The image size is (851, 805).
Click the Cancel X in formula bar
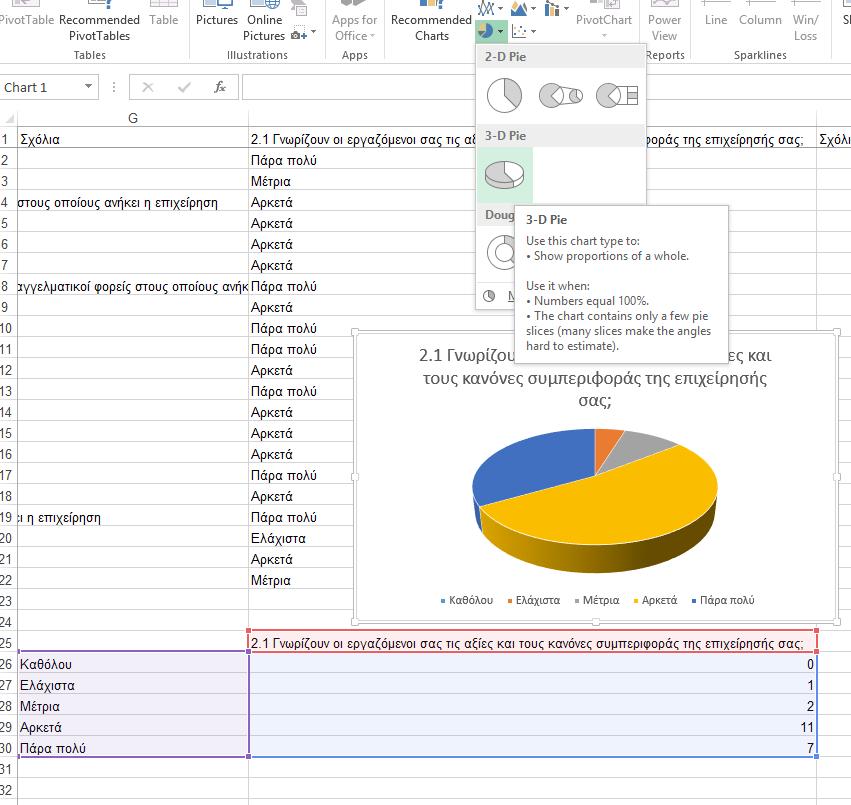pos(148,87)
